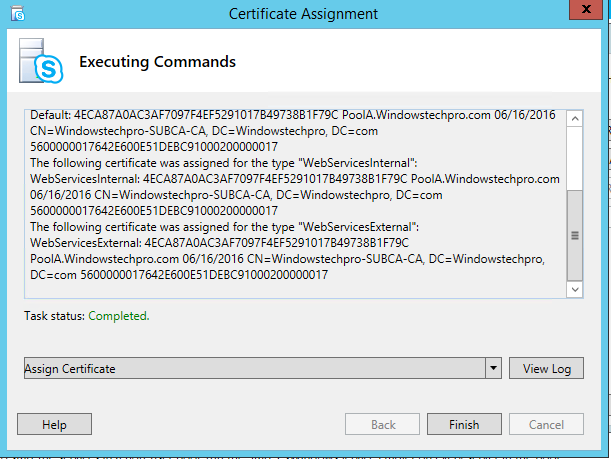Click the Finish button

[464, 424]
